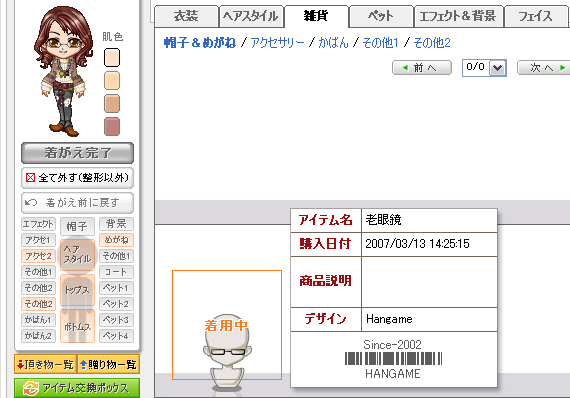Select the ペット1 slot button
The width and height of the screenshot is (570, 398).
coord(116,288)
